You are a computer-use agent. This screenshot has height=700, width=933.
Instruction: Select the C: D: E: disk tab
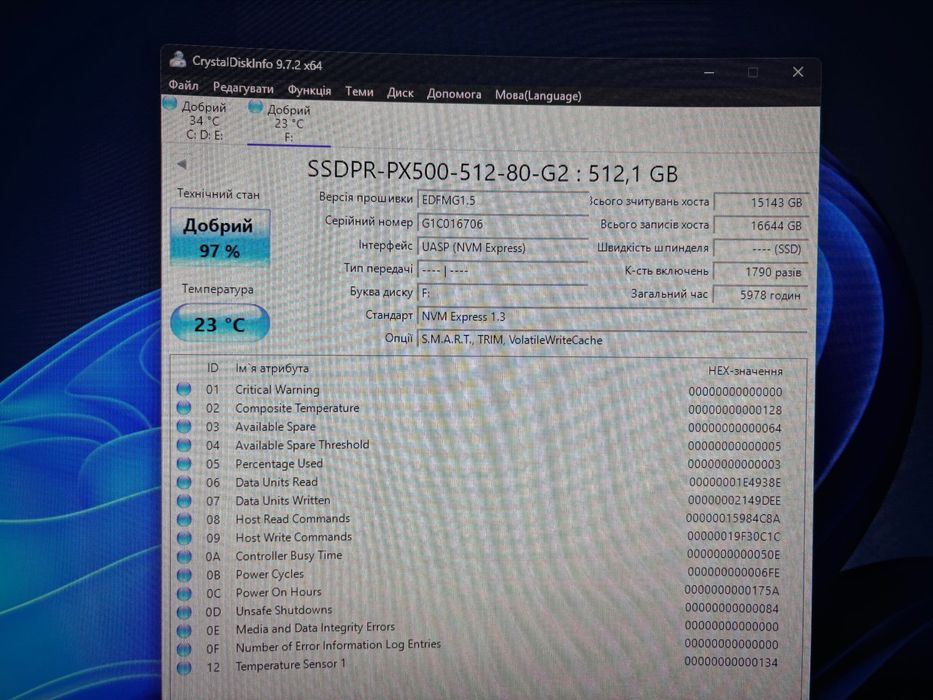click(204, 121)
